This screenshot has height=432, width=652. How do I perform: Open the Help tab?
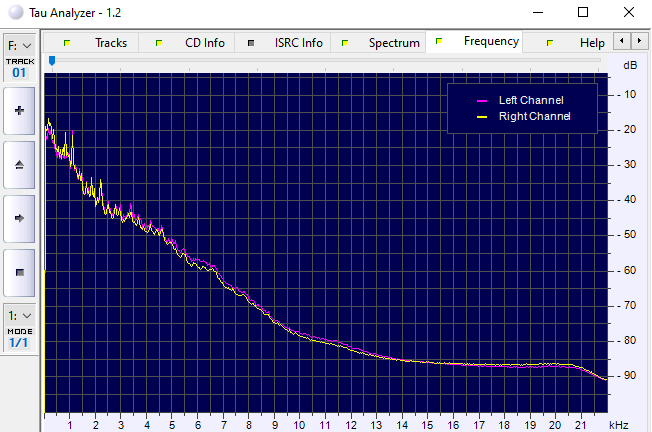568,43
